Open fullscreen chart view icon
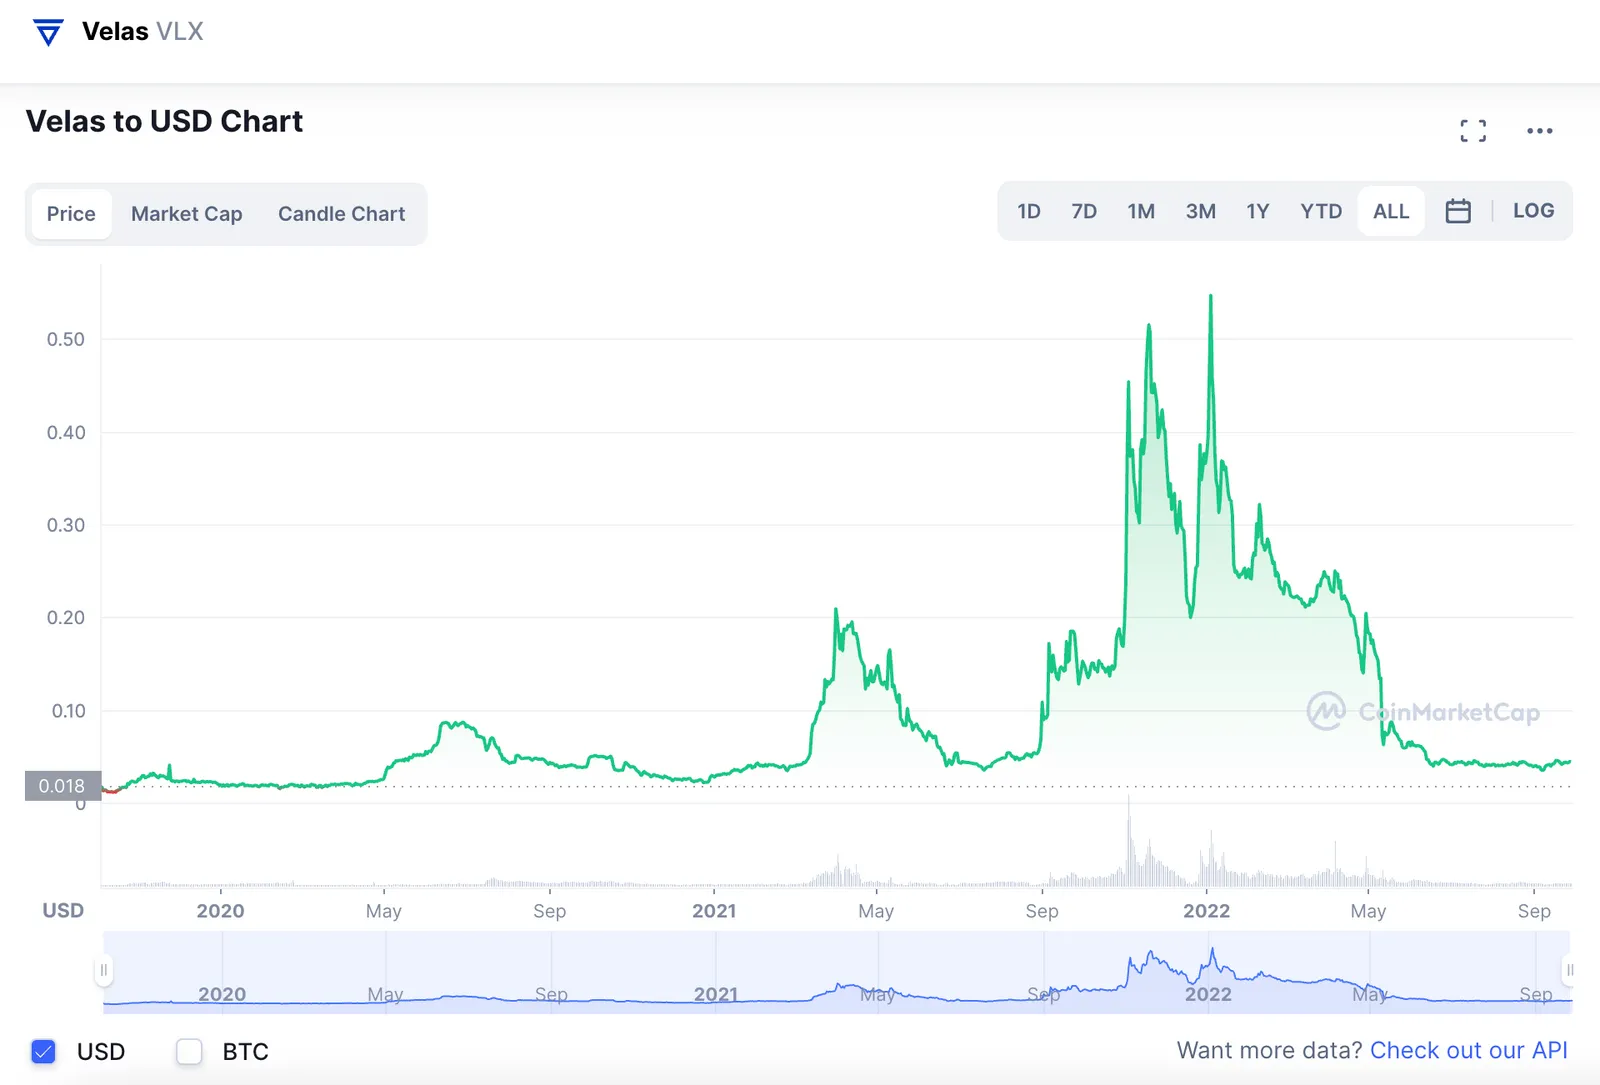The width and height of the screenshot is (1600, 1085). coord(1473,131)
